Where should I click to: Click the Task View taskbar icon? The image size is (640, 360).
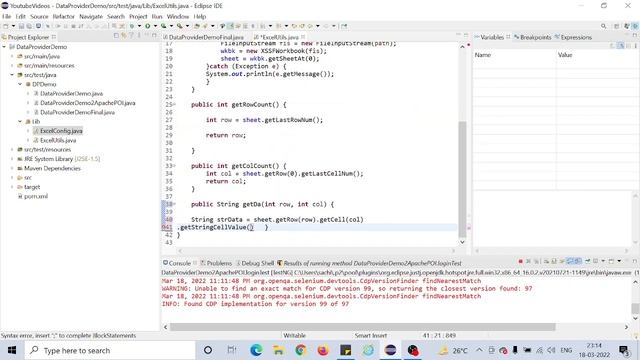click(231, 350)
